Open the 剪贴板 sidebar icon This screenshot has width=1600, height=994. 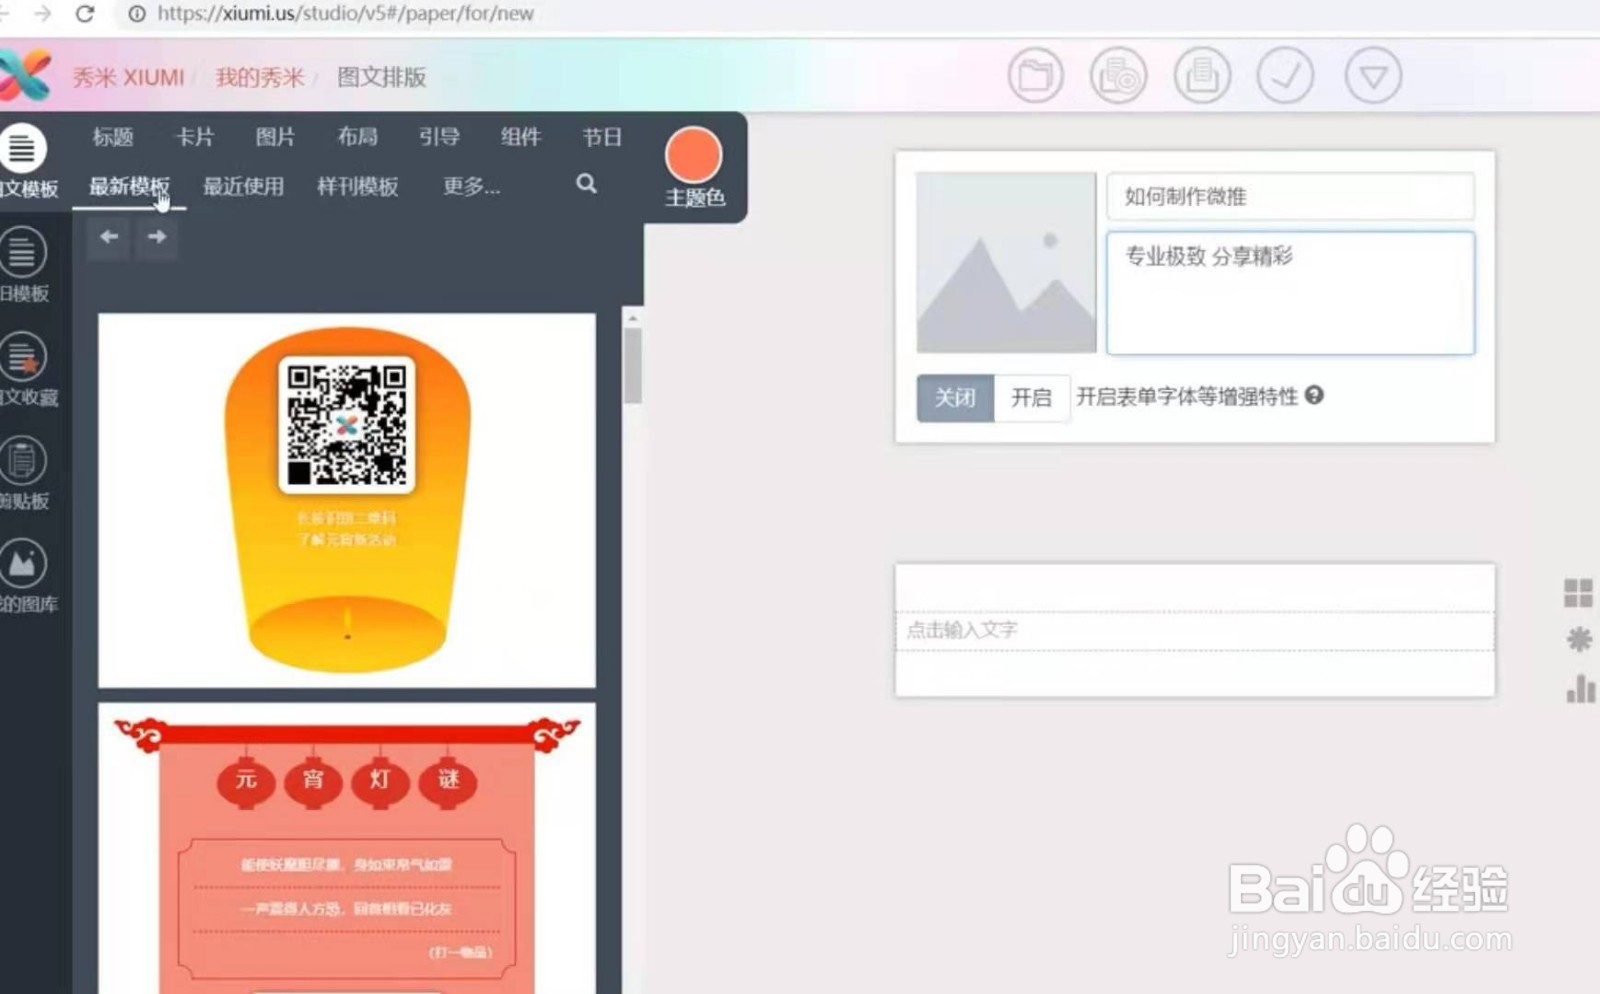click(x=22, y=460)
